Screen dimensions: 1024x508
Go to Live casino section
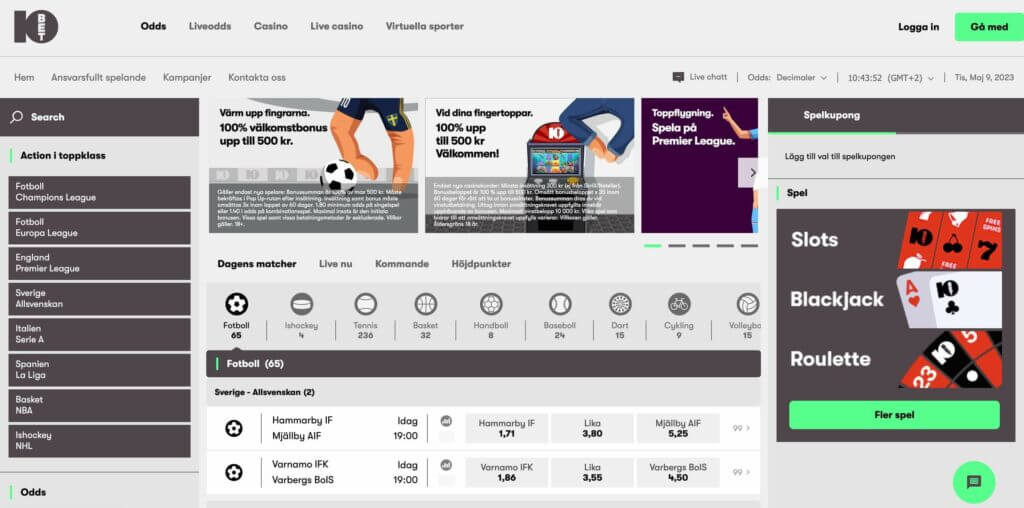[337, 27]
